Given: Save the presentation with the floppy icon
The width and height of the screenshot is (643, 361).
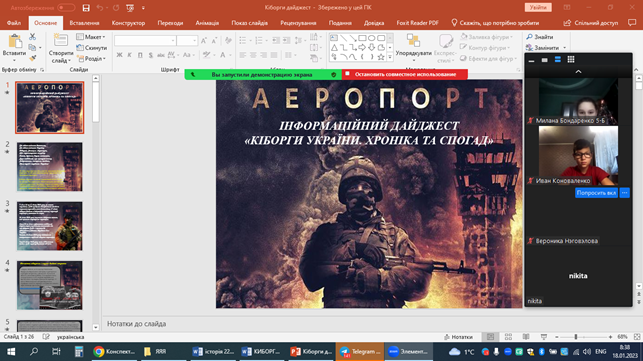Looking at the screenshot, I should 86,7.
